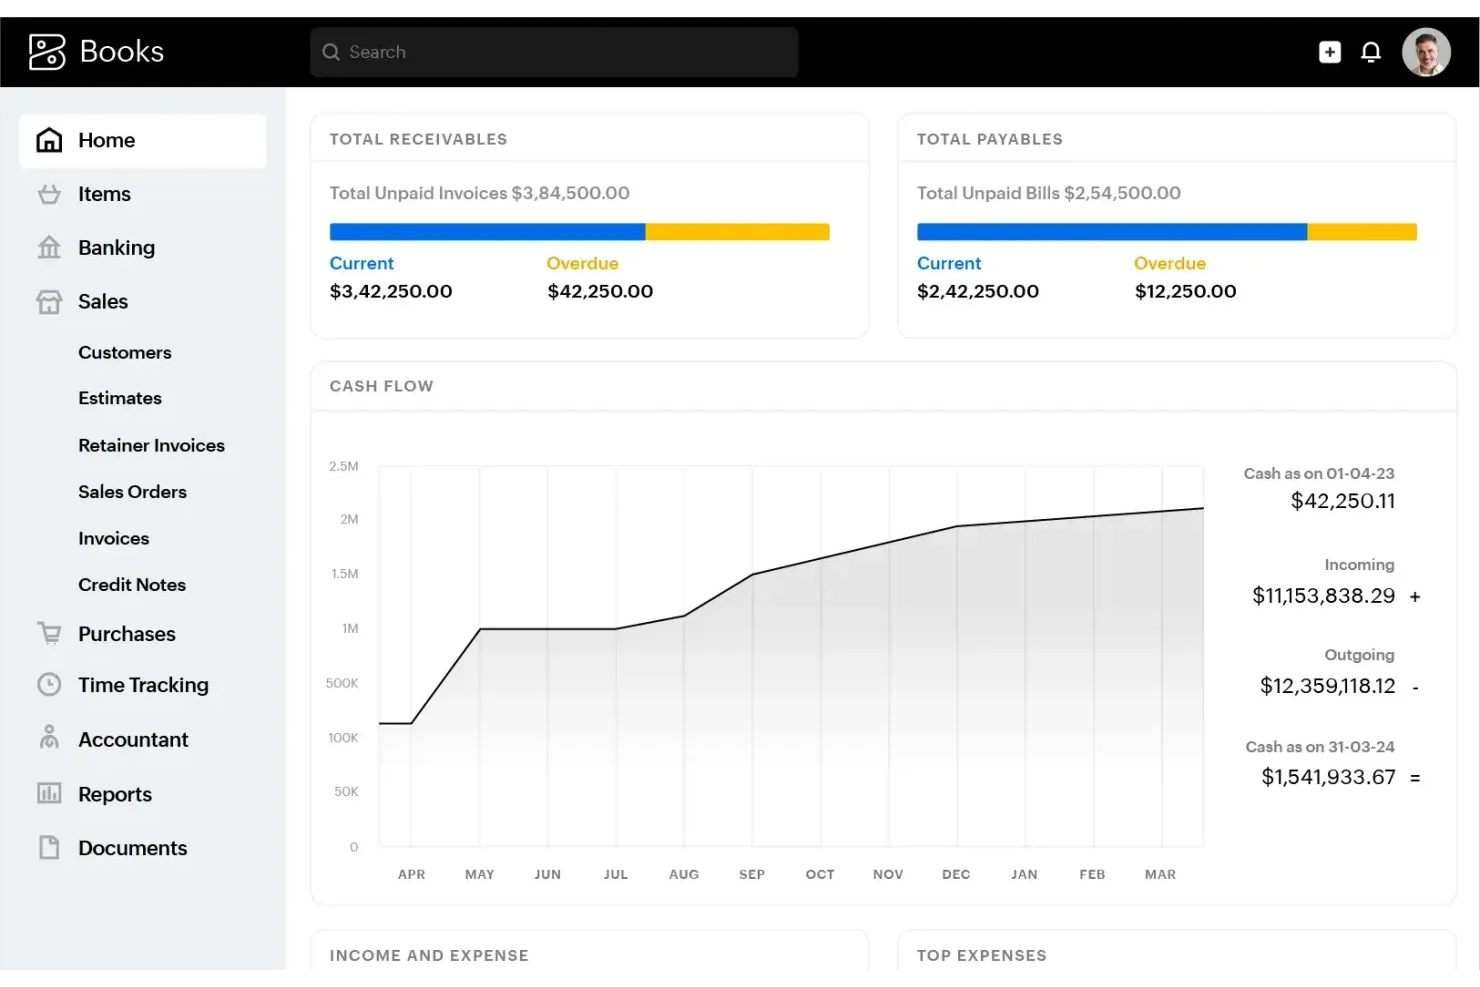The image size is (1480, 987).
Task: Open the Customers submenu entry
Action: click(x=125, y=352)
